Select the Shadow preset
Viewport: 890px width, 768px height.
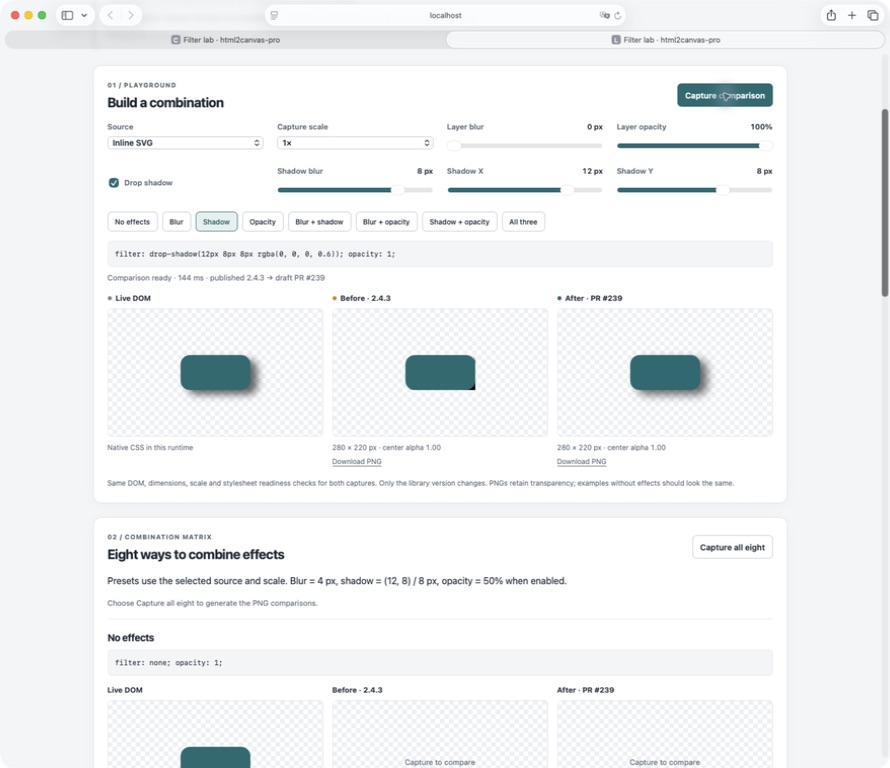coord(216,222)
